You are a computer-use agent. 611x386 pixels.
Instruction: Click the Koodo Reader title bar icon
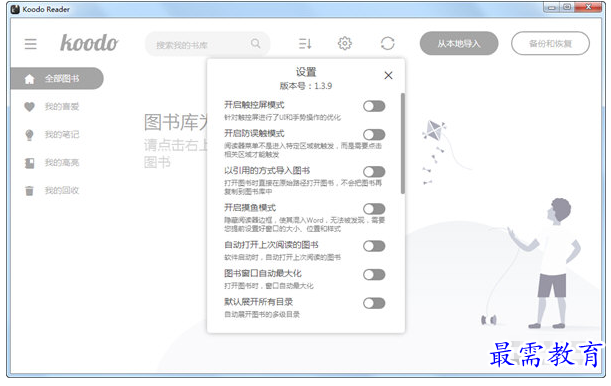click(15, 9)
